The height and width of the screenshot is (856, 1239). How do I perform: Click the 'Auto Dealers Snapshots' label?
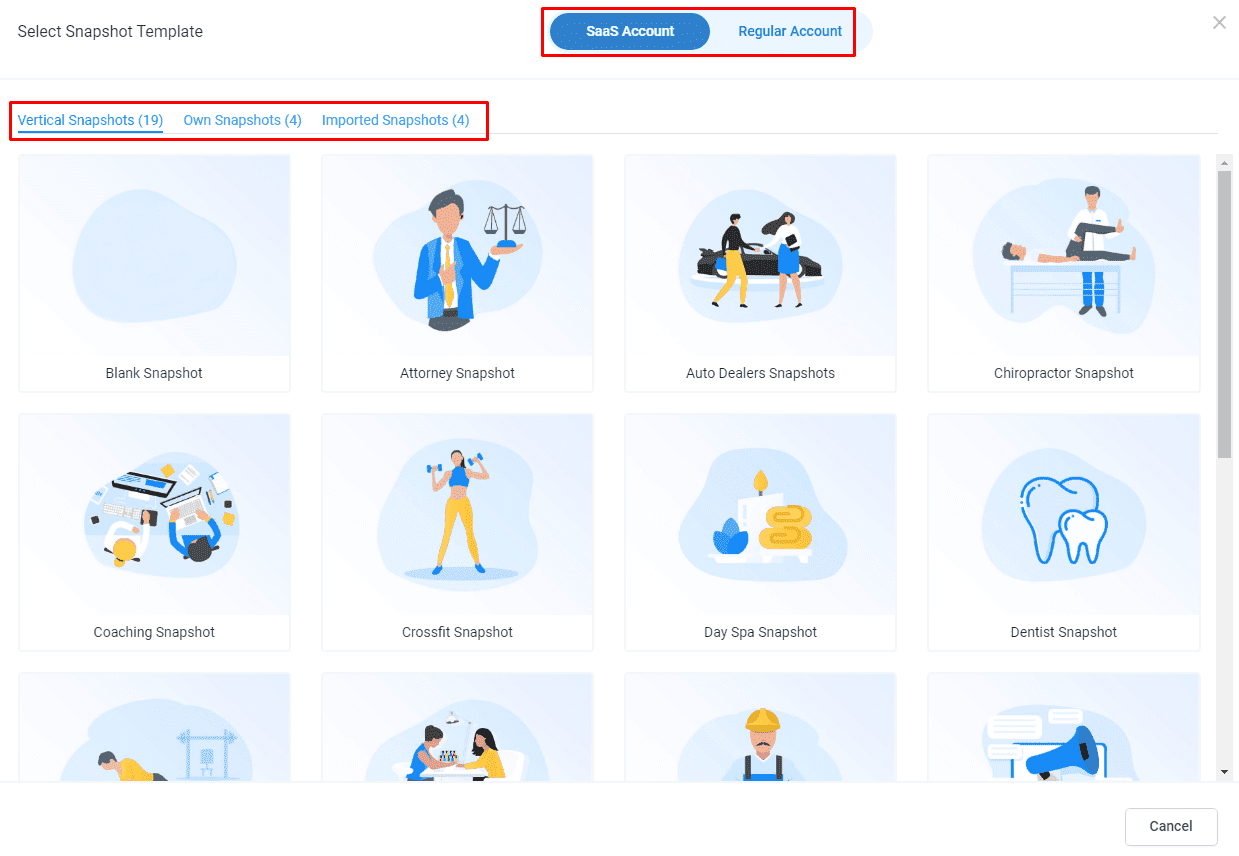[760, 373]
